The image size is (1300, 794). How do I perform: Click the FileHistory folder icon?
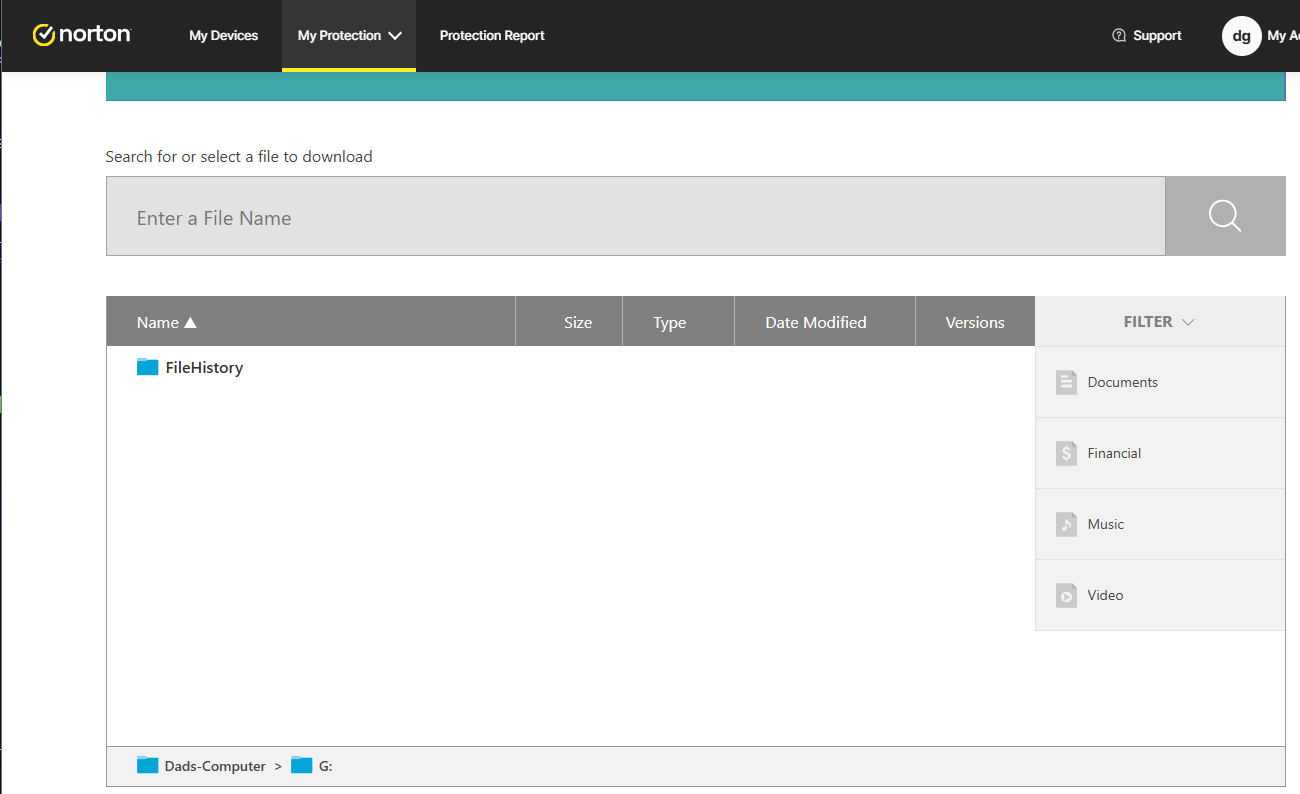point(148,367)
